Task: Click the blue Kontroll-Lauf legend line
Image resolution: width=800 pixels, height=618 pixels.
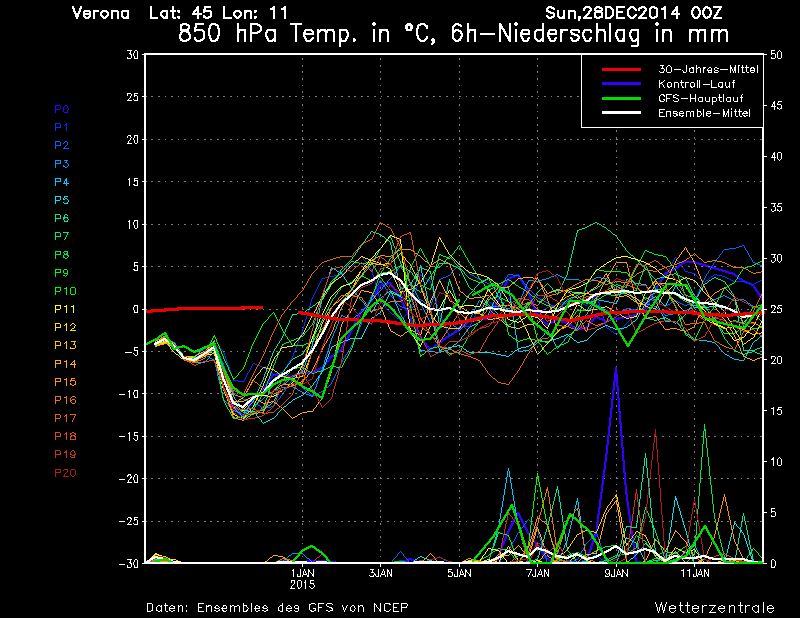Action: pyautogui.click(x=621, y=84)
